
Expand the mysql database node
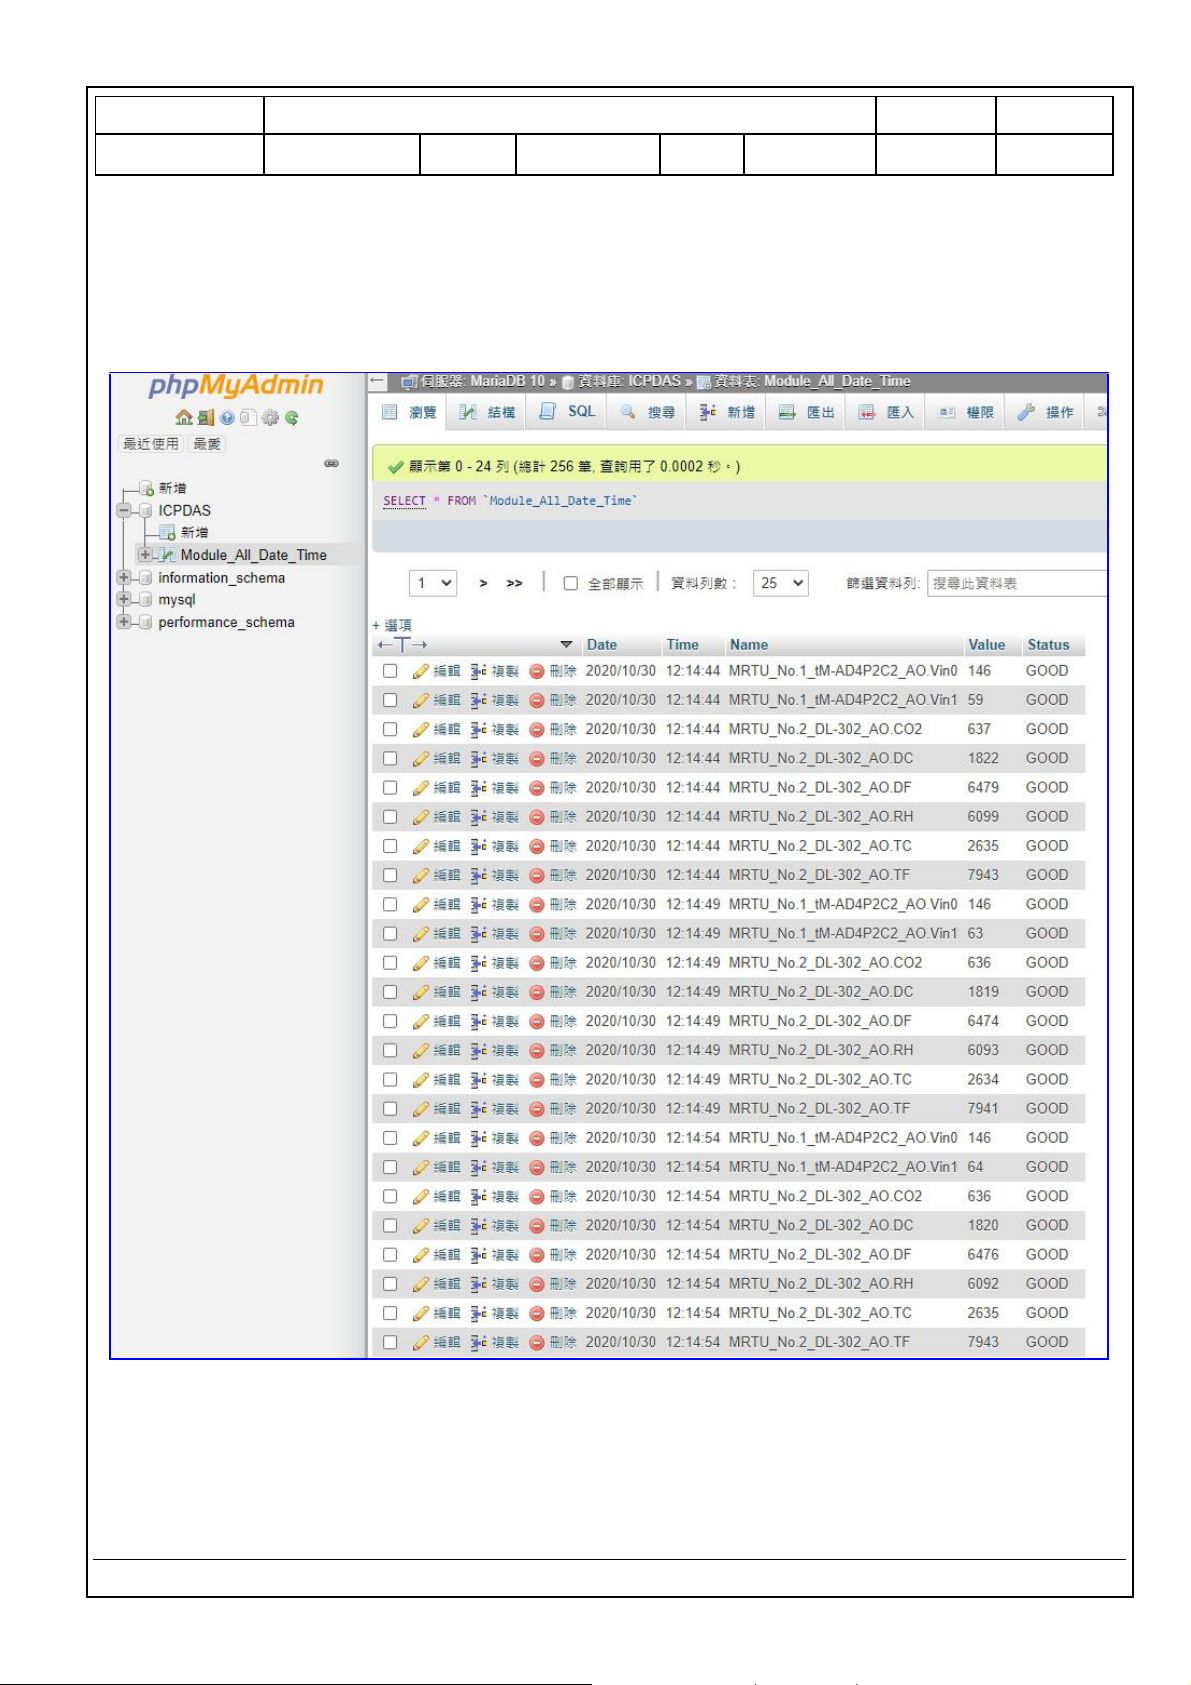[124, 600]
